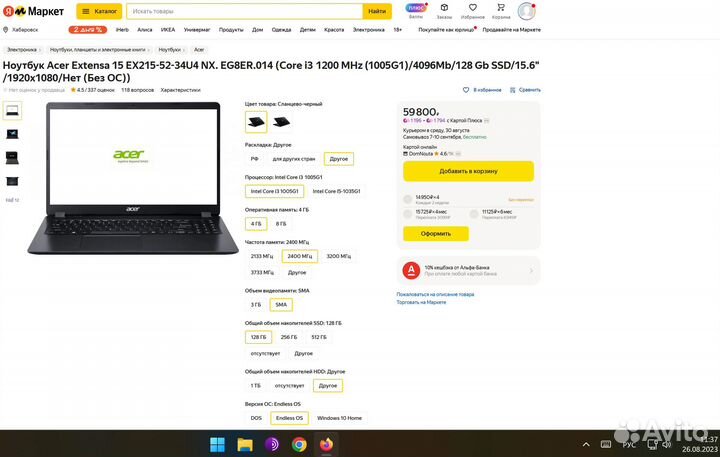Image resolution: width=720 pixels, height=457 pixels.
Task: Expand the Alfa-Bank cashback arrow
Action: [531, 271]
